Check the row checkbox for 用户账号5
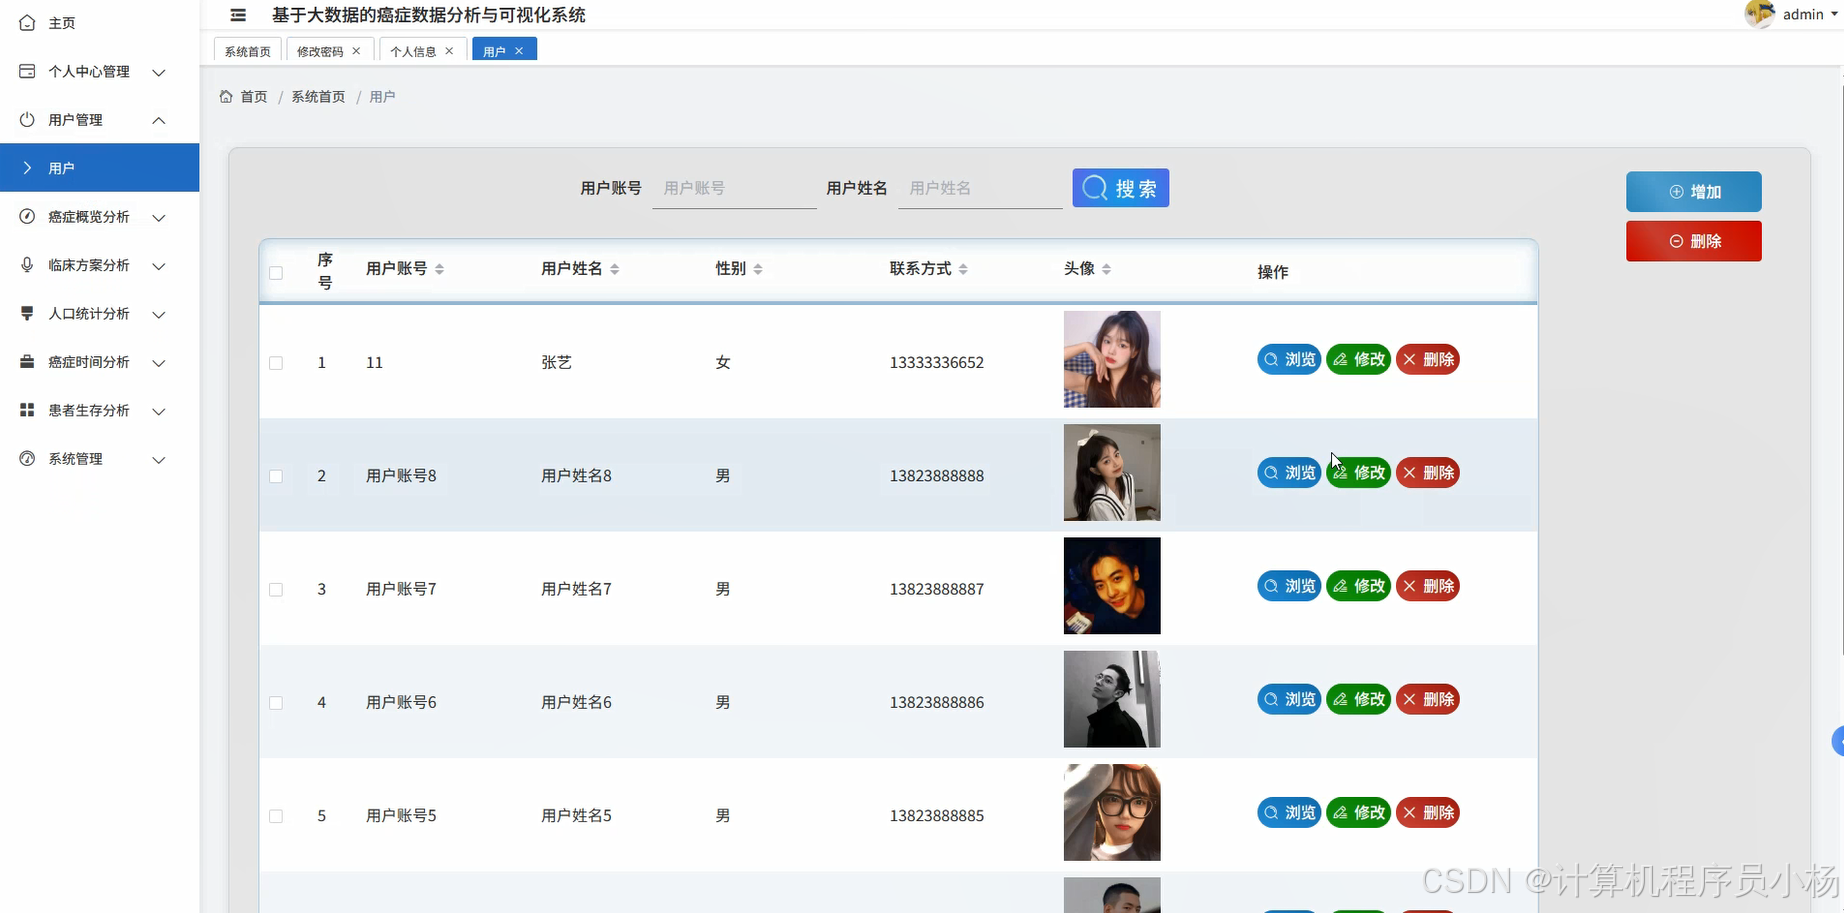This screenshot has height=913, width=1844. tap(276, 816)
